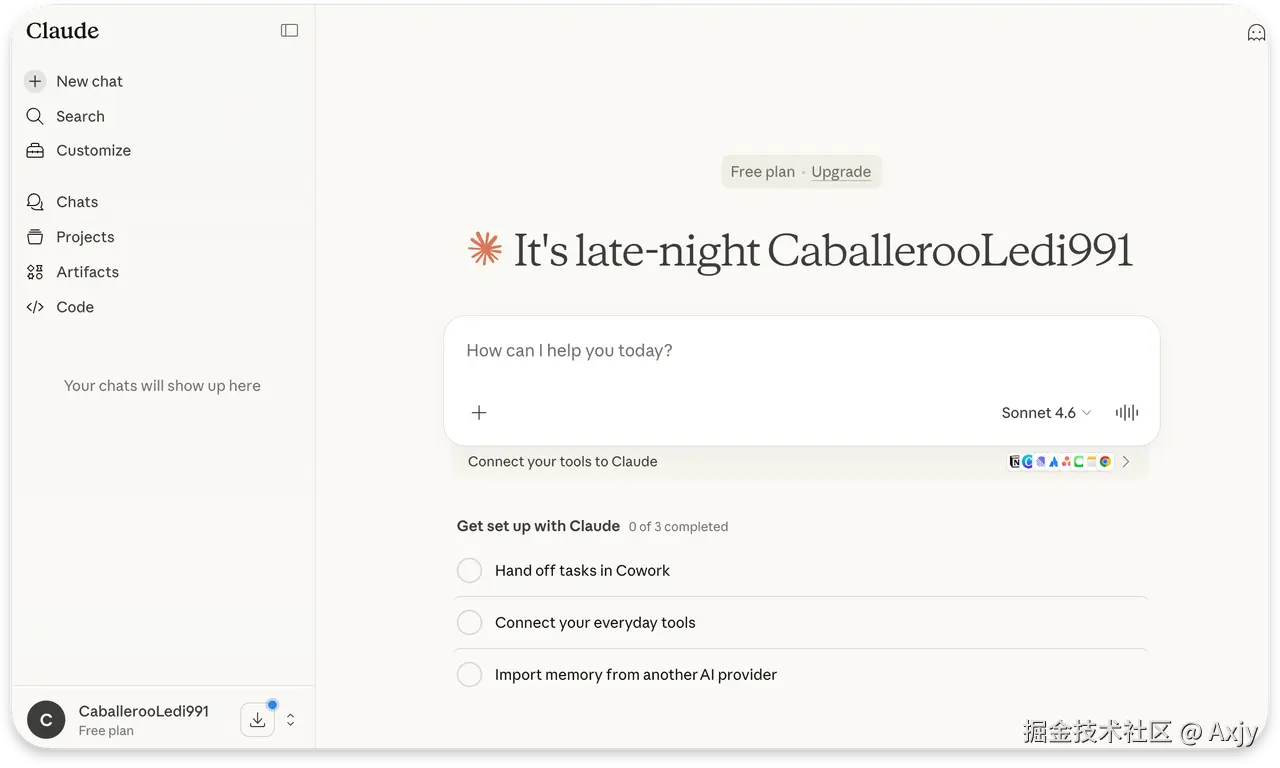1280x768 pixels.
Task: Expand Connect your tools to Claude arrow
Action: tap(1126, 461)
